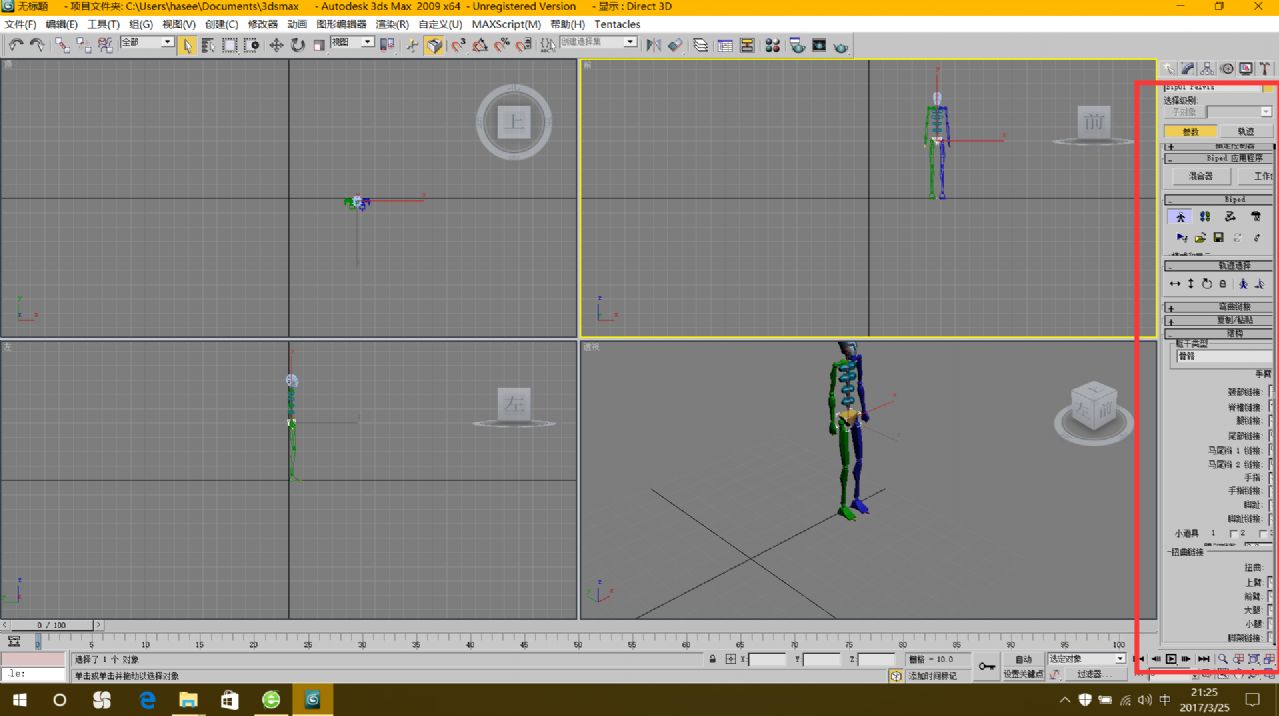The width and height of the screenshot is (1279, 716).
Task: Click the Quick Render teapot icon
Action: pyautogui.click(x=841, y=45)
